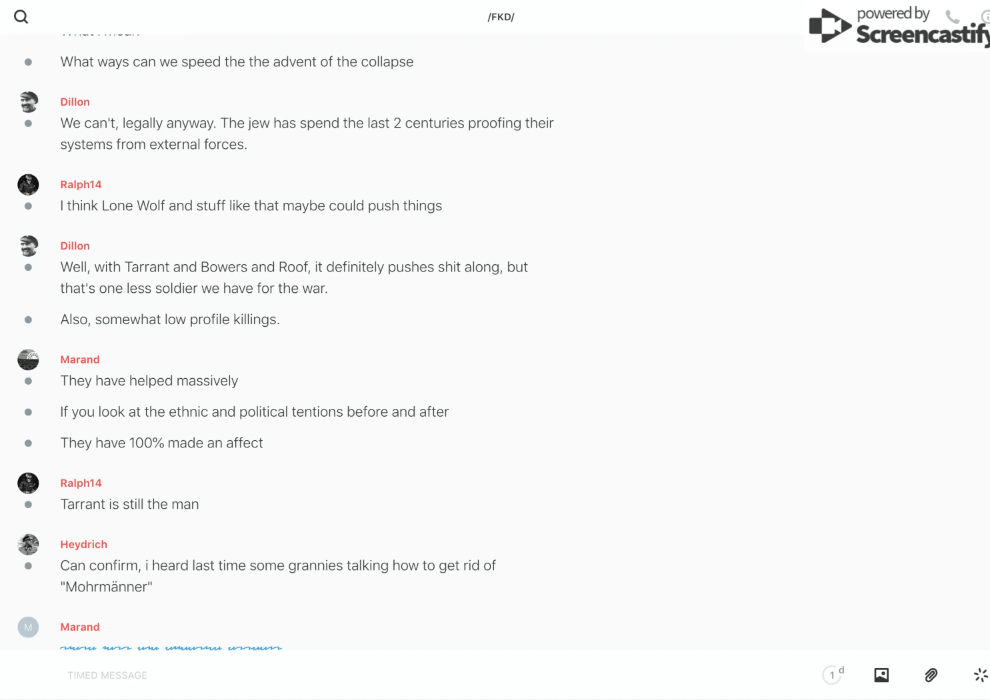The image size is (990, 700).
Task: Select the Marand username above 'They have helped'
Action: [x=80, y=359]
